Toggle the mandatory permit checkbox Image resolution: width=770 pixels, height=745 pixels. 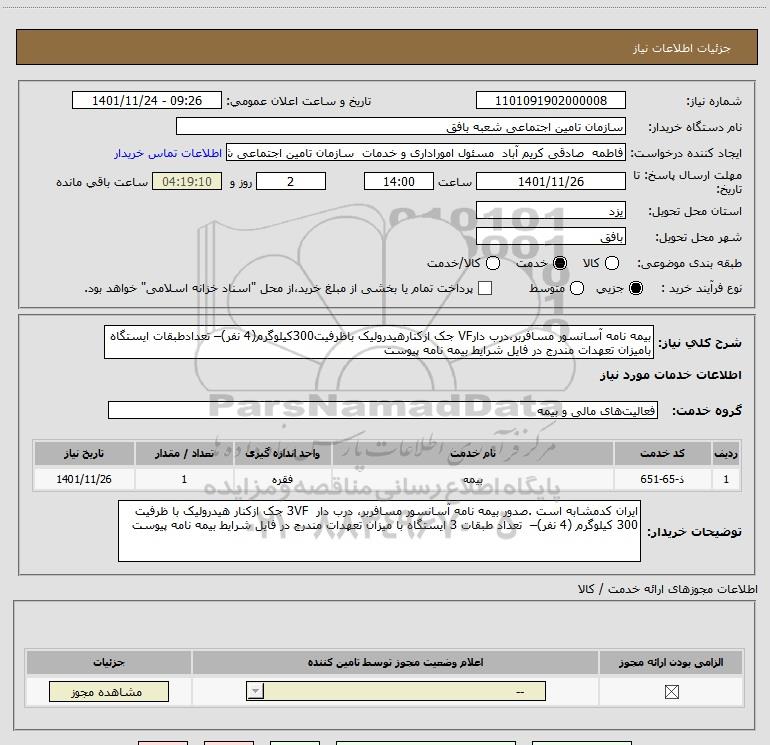pyautogui.click(x=671, y=692)
